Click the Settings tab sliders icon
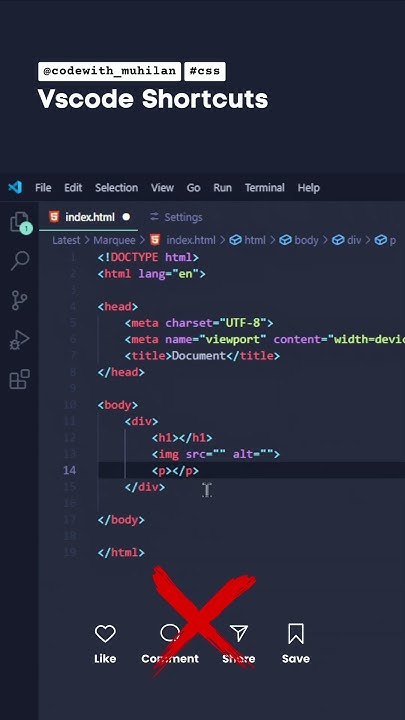This screenshot has height=720, width=405. [x=154, y=217]
